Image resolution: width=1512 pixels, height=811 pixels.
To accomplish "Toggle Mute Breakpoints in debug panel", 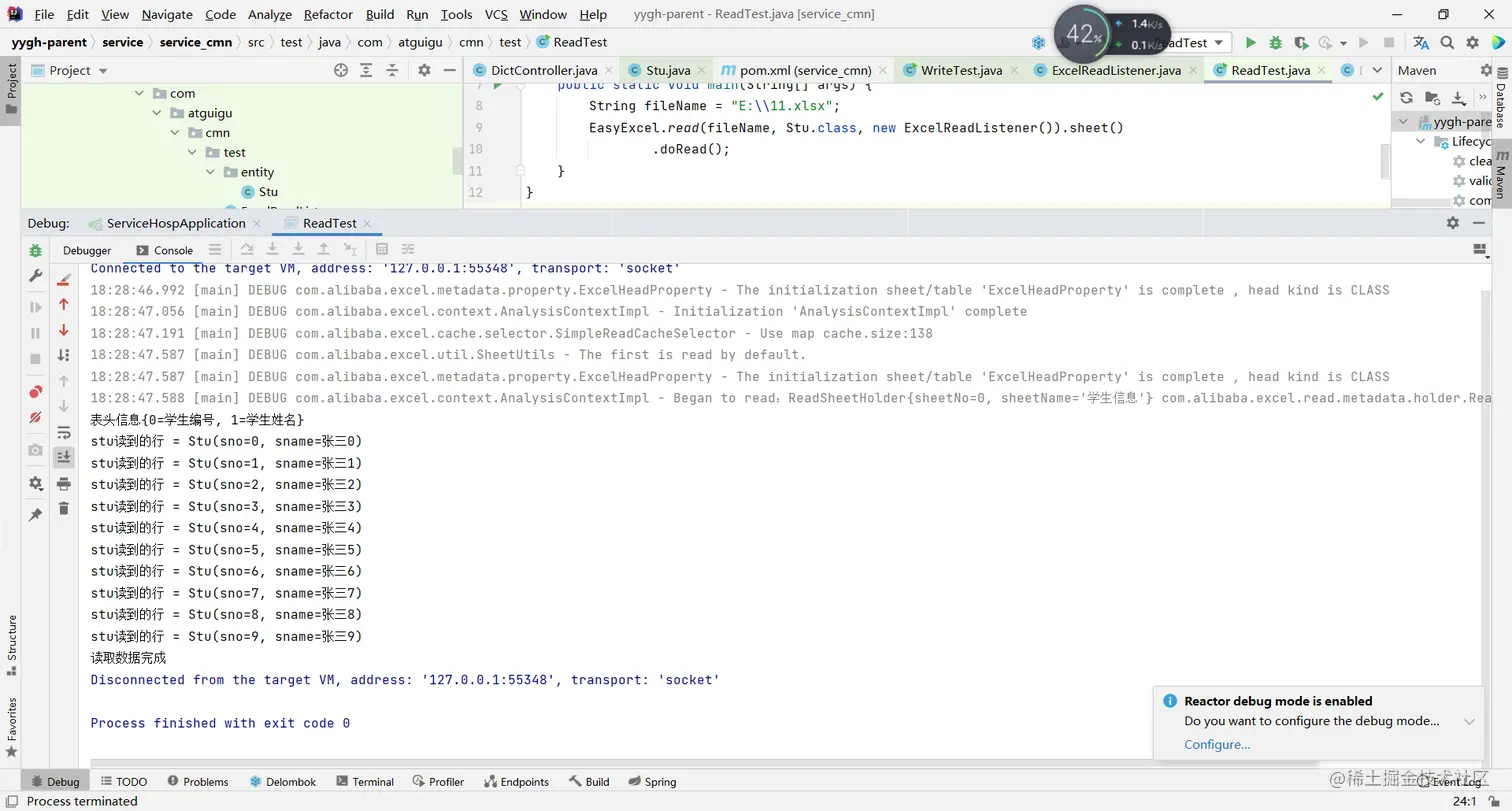I will coord(36,417).
